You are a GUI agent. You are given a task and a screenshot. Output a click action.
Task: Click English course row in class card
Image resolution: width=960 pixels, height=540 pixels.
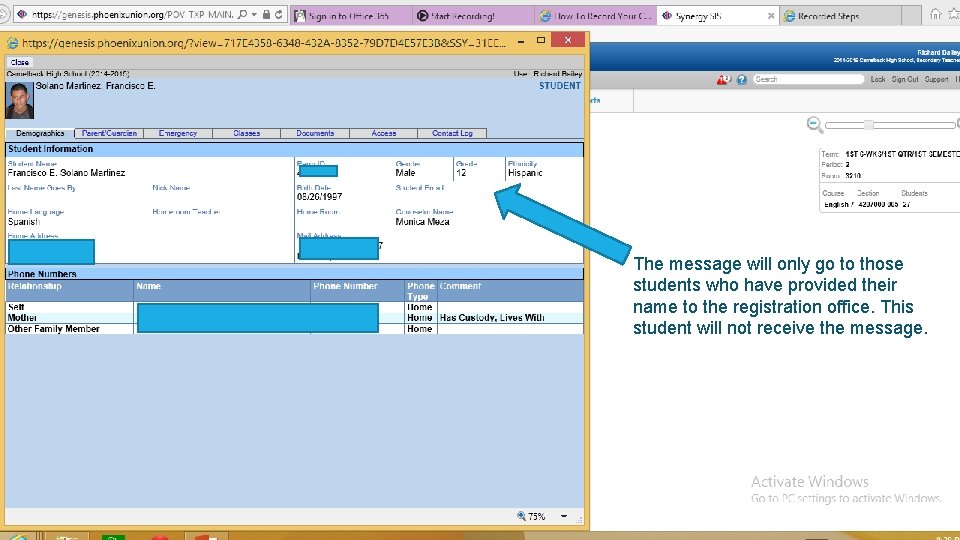(x=868, y=204)
